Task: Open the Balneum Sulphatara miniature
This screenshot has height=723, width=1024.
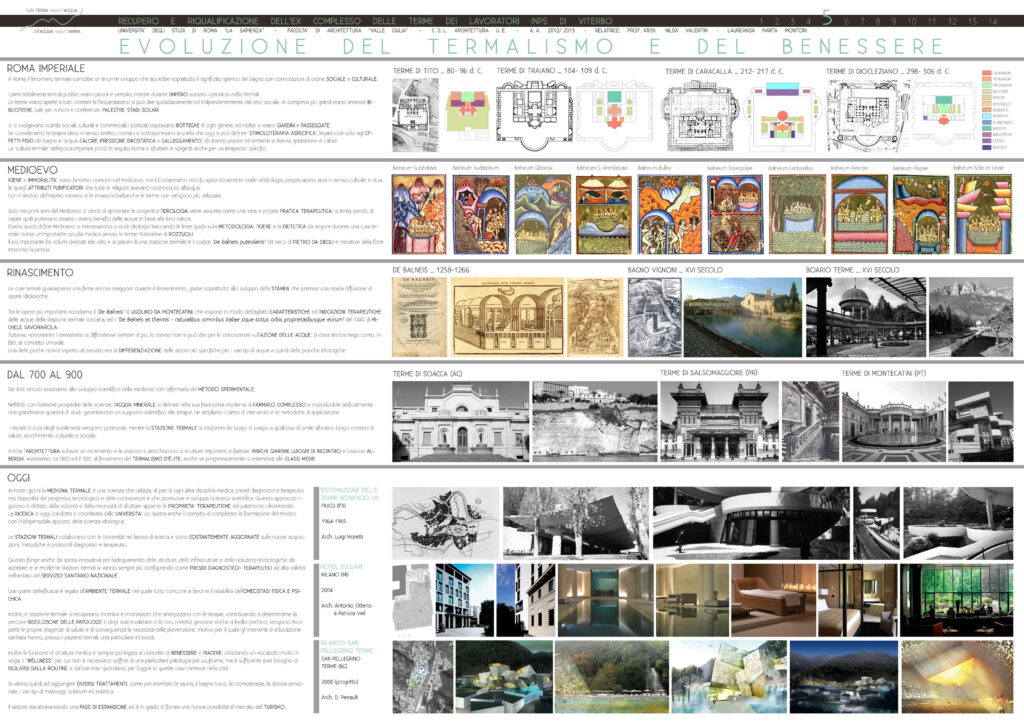Action: click(419, 214)
